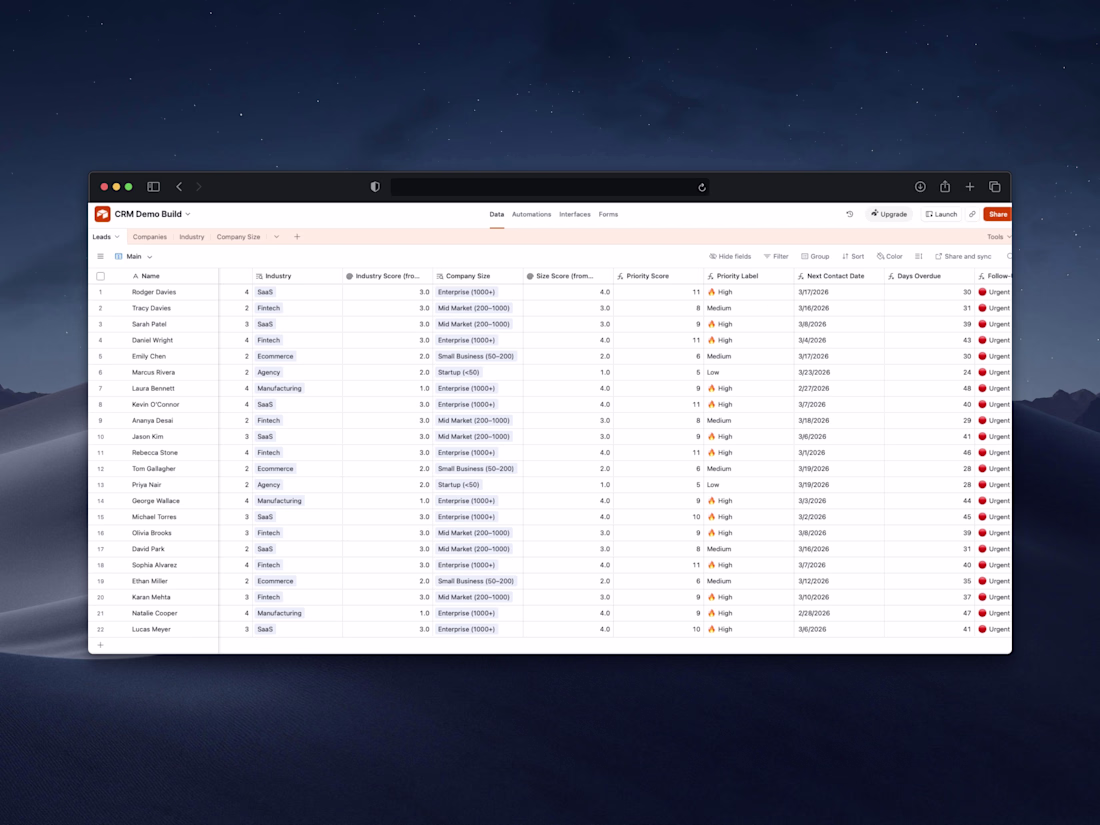Expand the CRM Demo Build base menu

tap(188, 214)
